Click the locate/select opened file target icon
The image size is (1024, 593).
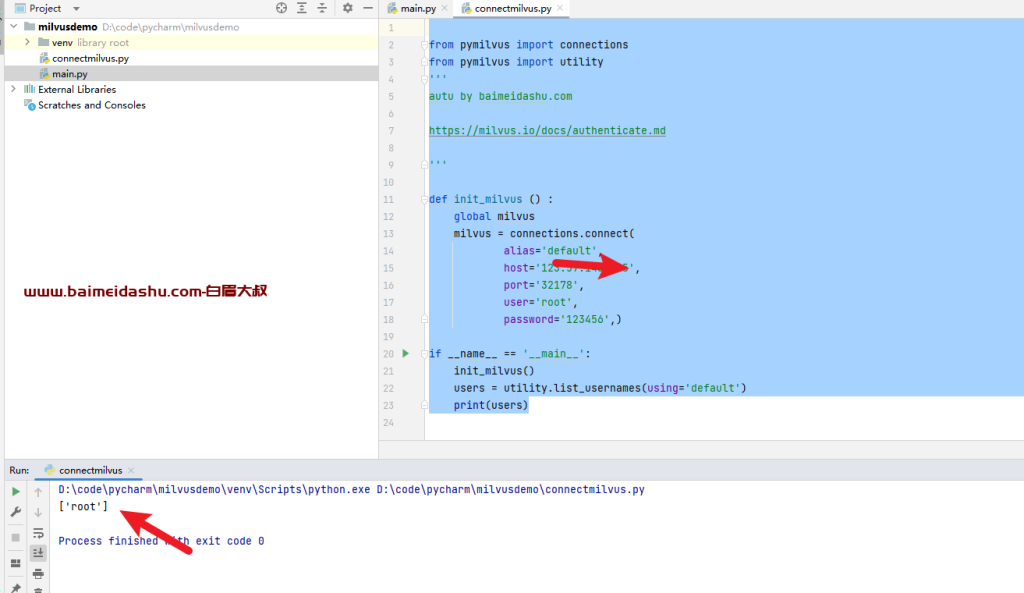[281, 8]
